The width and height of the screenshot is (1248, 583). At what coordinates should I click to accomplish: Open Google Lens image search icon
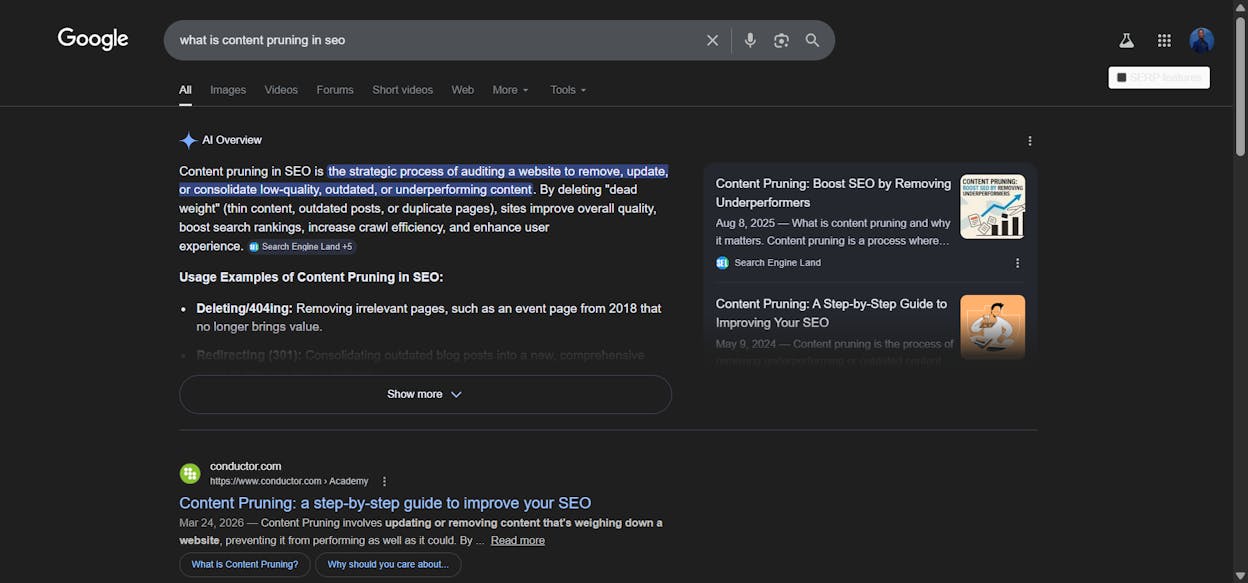[x=781, y=40]
